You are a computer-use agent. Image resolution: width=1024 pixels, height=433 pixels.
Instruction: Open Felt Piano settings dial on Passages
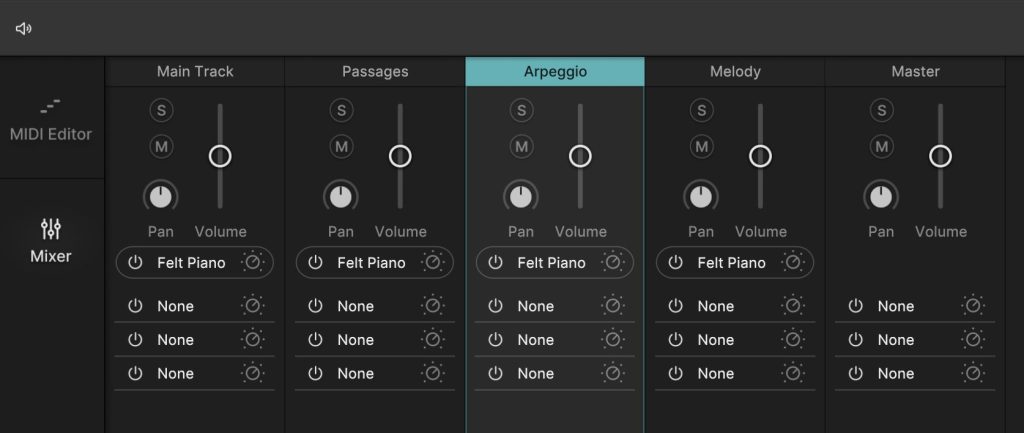pyautogui.click(x=433, y=263)
